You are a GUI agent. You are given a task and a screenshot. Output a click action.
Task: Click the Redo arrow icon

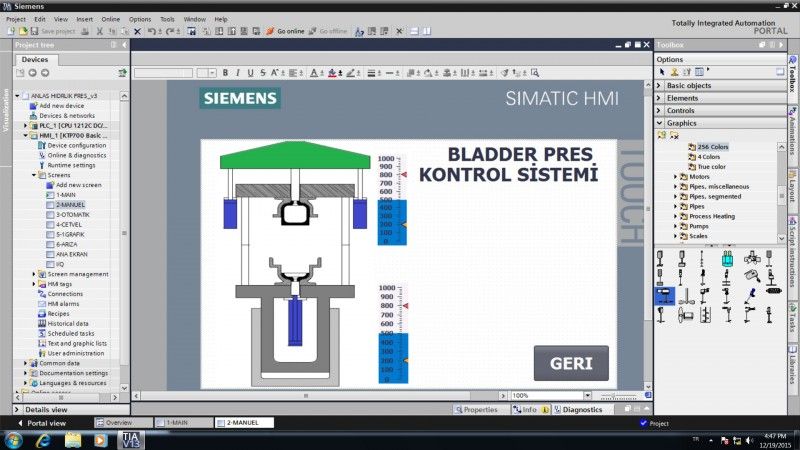click(170, 31)
